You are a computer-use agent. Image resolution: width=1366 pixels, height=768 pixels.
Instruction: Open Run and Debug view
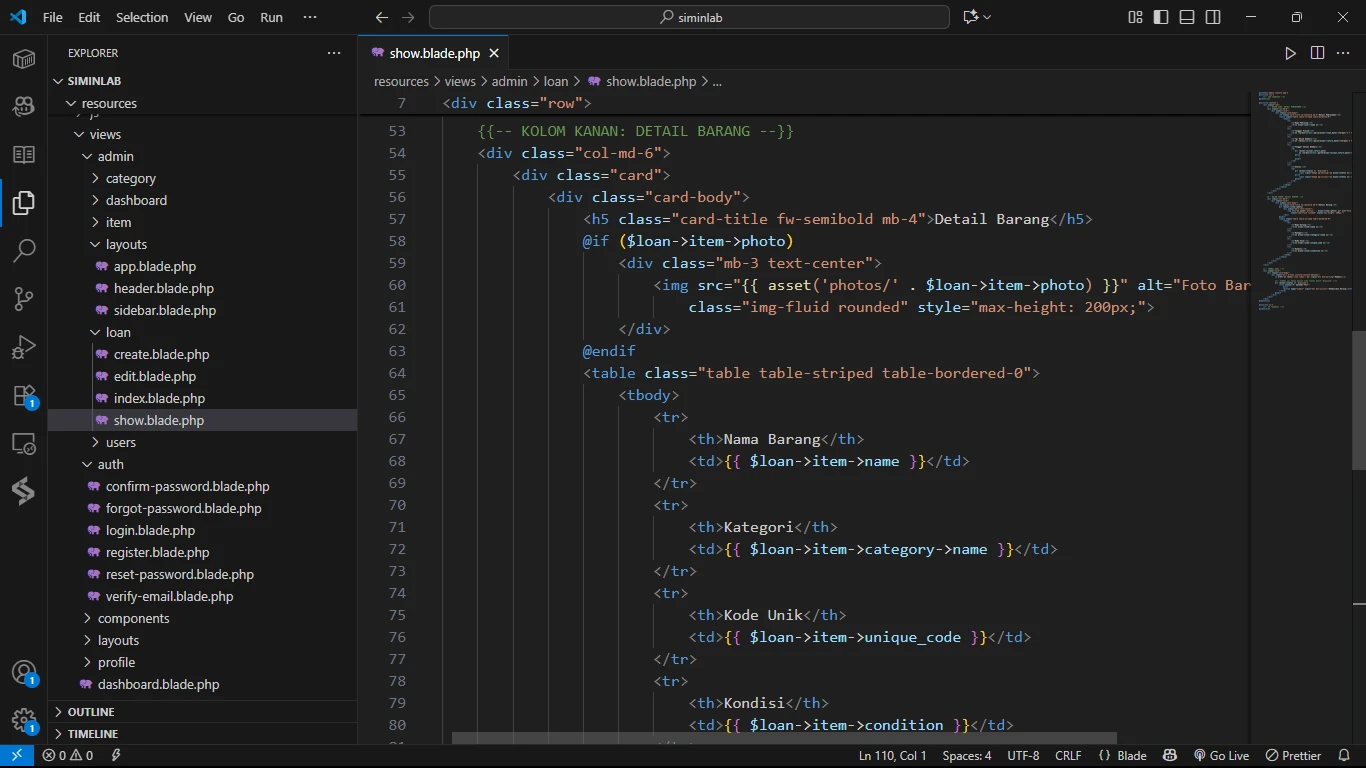(x=24, y=347)
